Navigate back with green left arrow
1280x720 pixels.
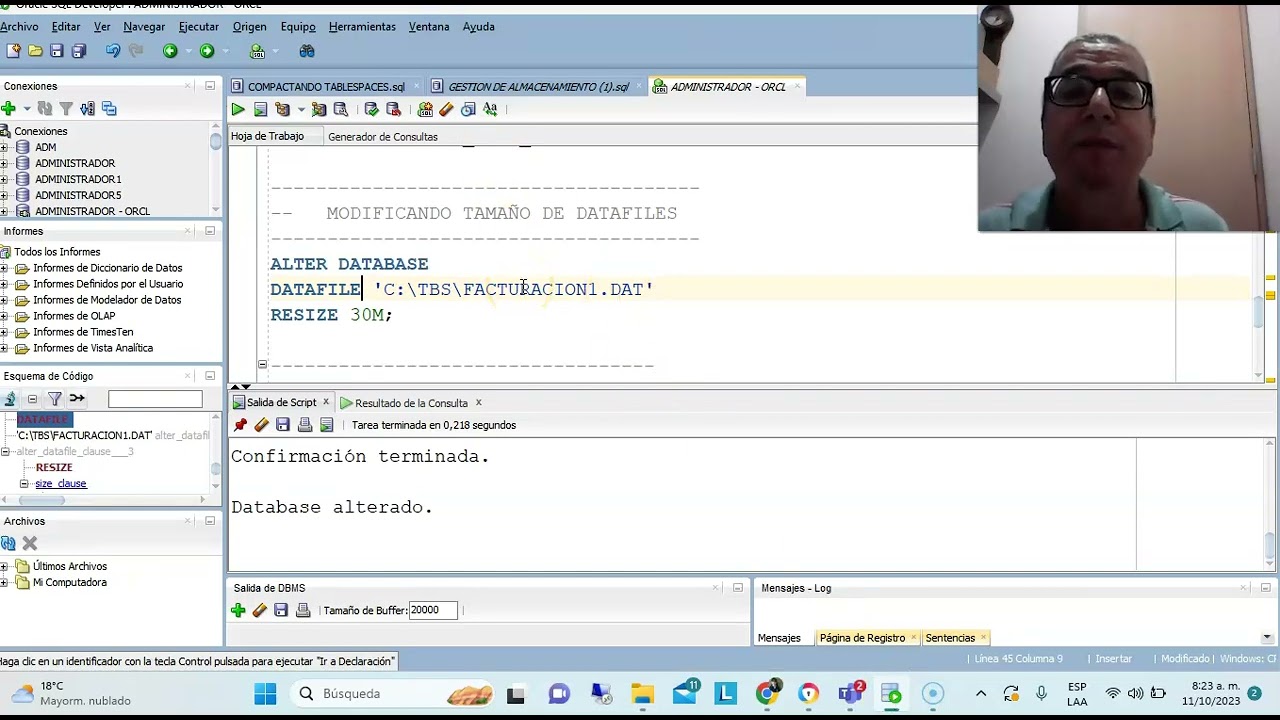[170, 51]
